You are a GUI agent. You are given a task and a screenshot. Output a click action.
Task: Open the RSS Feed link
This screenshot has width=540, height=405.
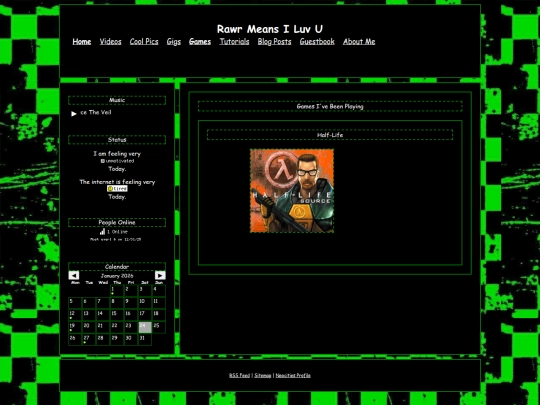coord(239,375)
